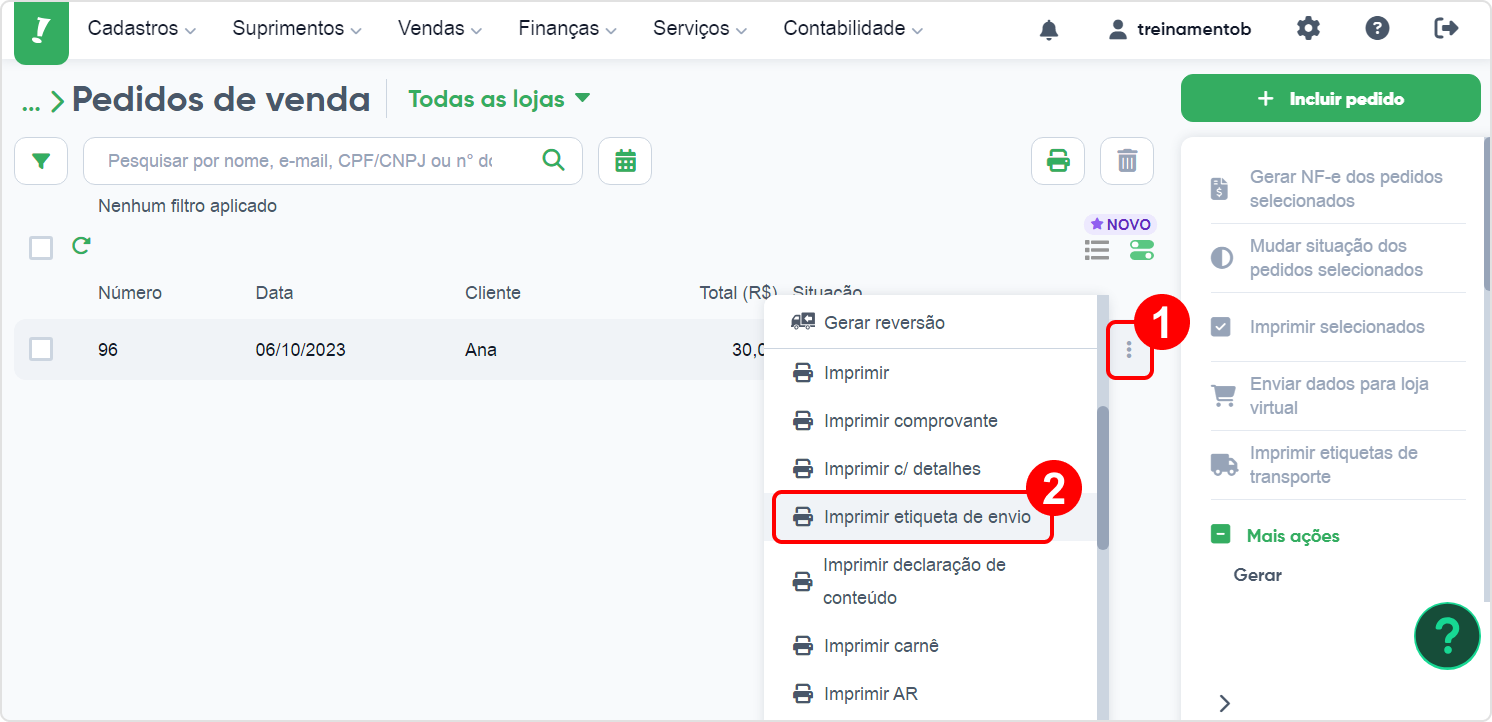This screenshot has height=722, width=1492.
Task: Click the date 06/10/2023 cell
Action: (301, 350)
